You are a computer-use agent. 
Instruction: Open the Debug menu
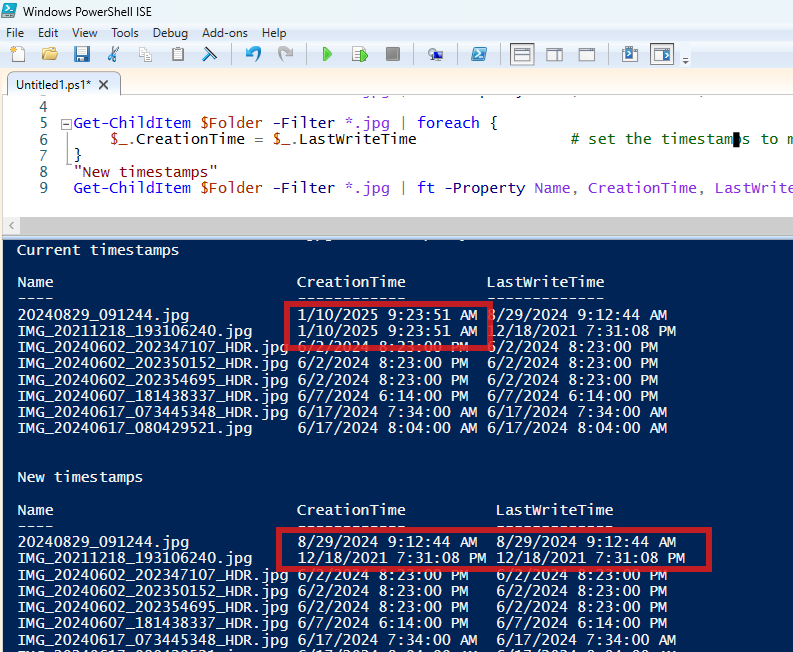[x=170, y=33]
